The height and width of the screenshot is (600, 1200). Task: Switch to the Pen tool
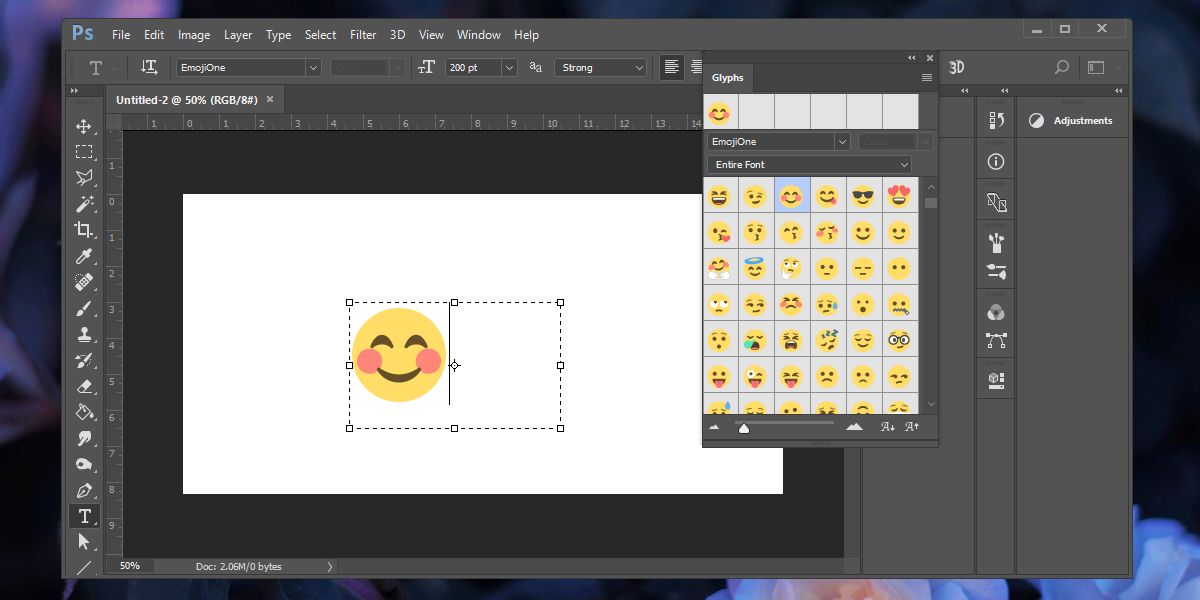(85, 490)
